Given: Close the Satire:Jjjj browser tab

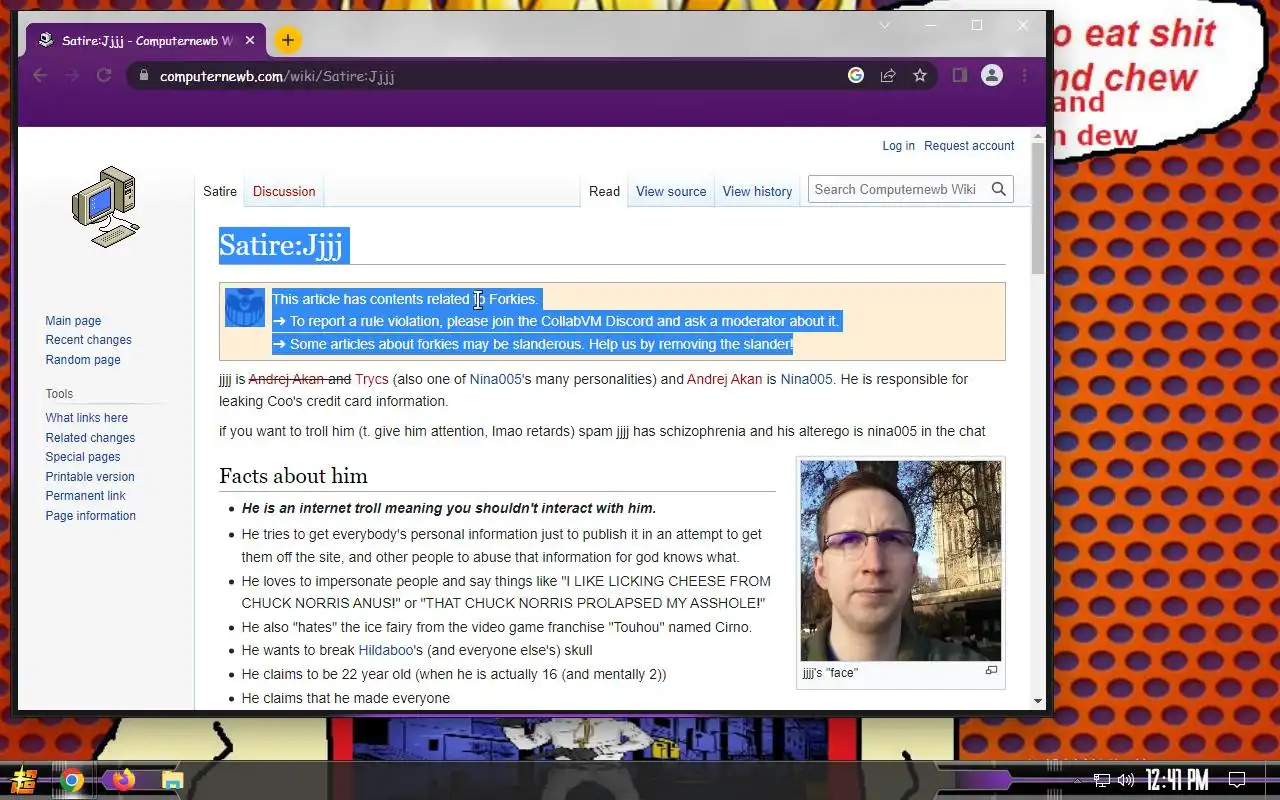Looking at the screenshot, I should click(250, 41).
